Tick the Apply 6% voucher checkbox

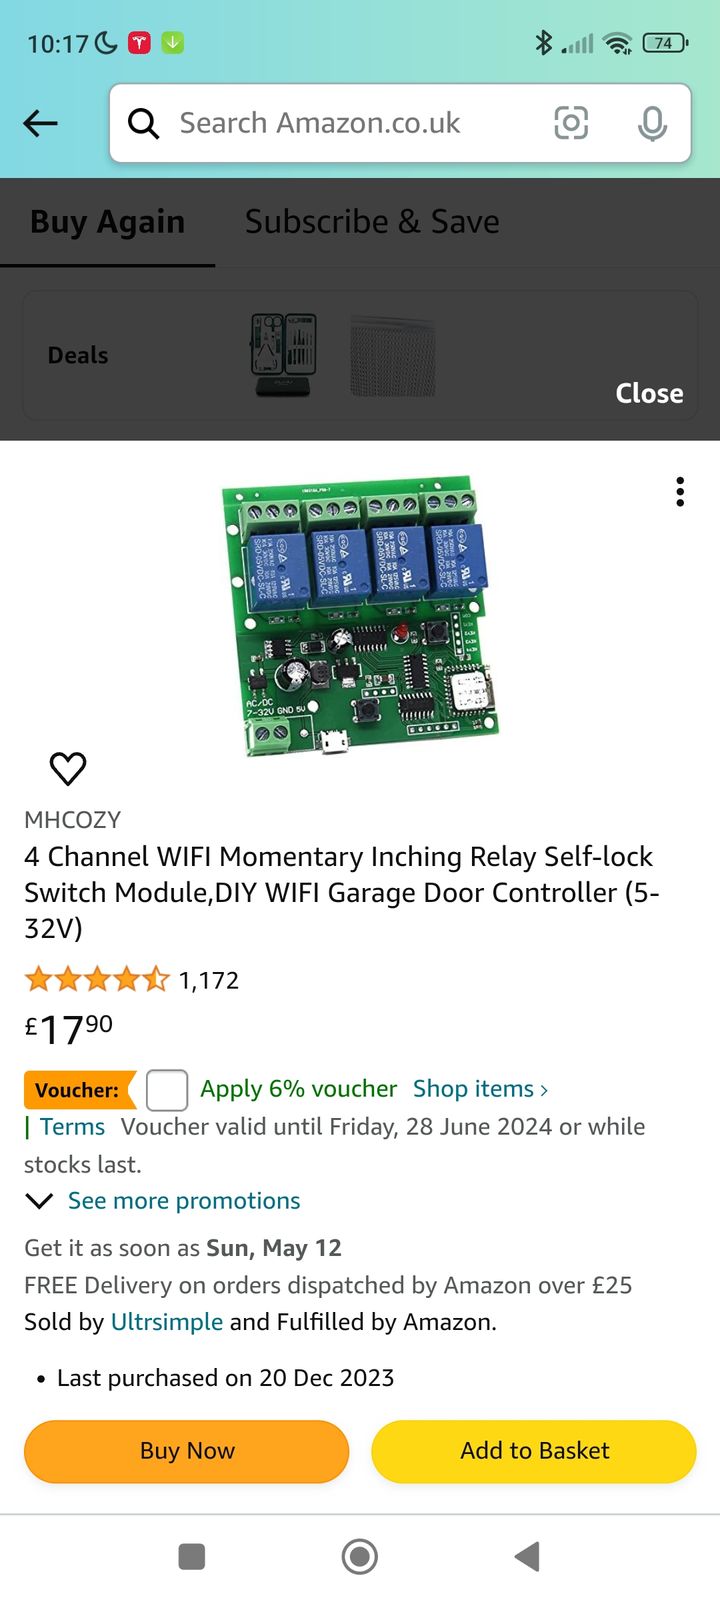[167, 1089]
